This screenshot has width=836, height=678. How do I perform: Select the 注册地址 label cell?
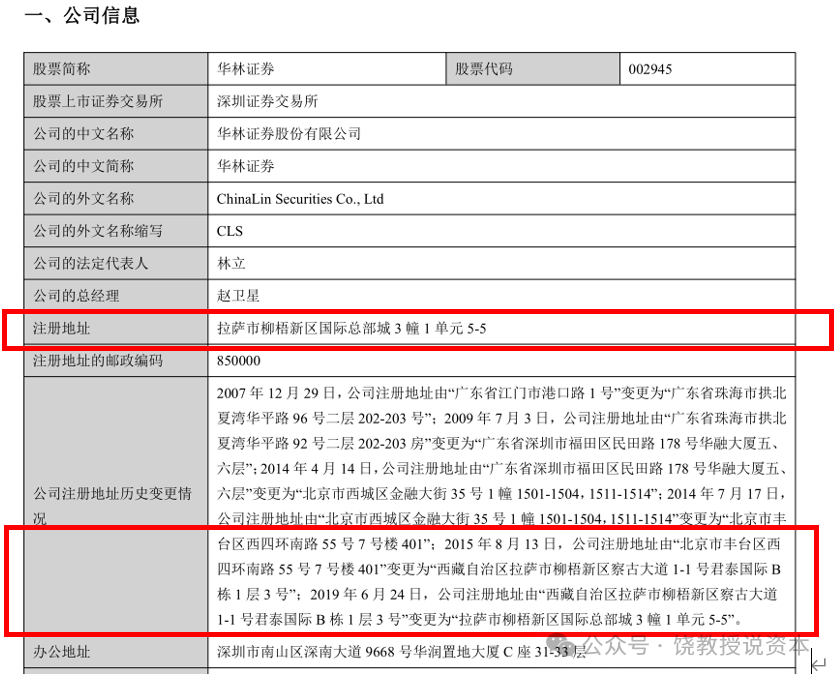(x=116, y=328)
